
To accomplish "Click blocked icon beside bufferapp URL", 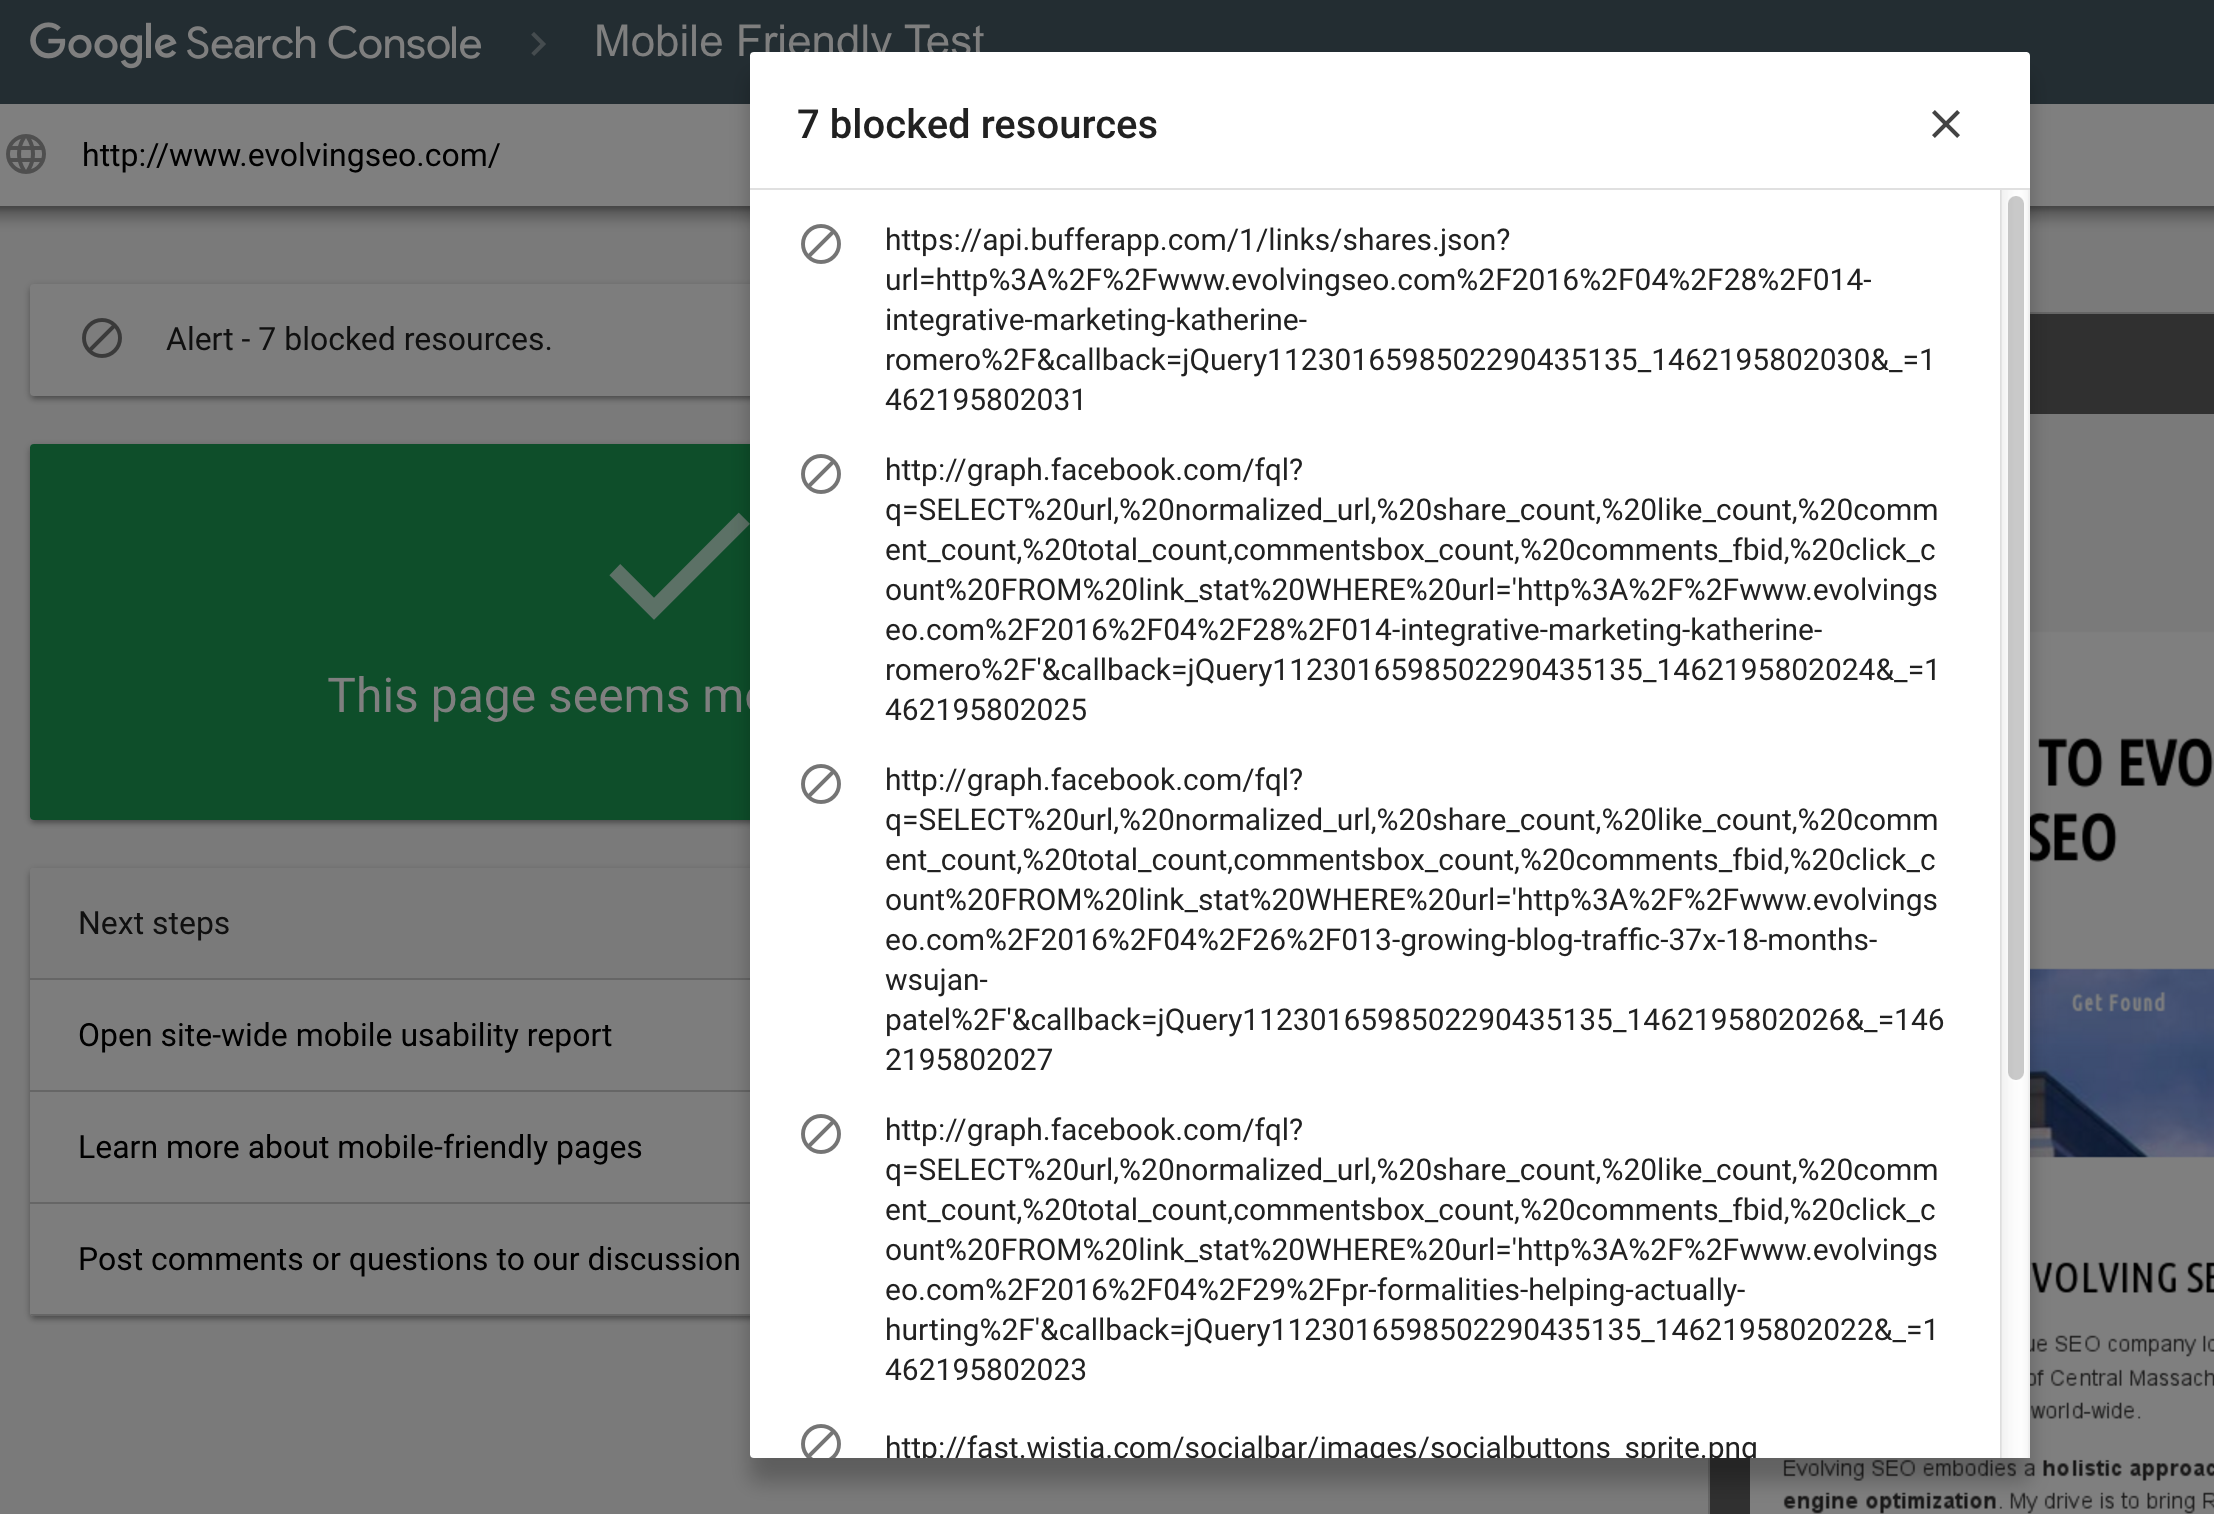I will (820, 244).
